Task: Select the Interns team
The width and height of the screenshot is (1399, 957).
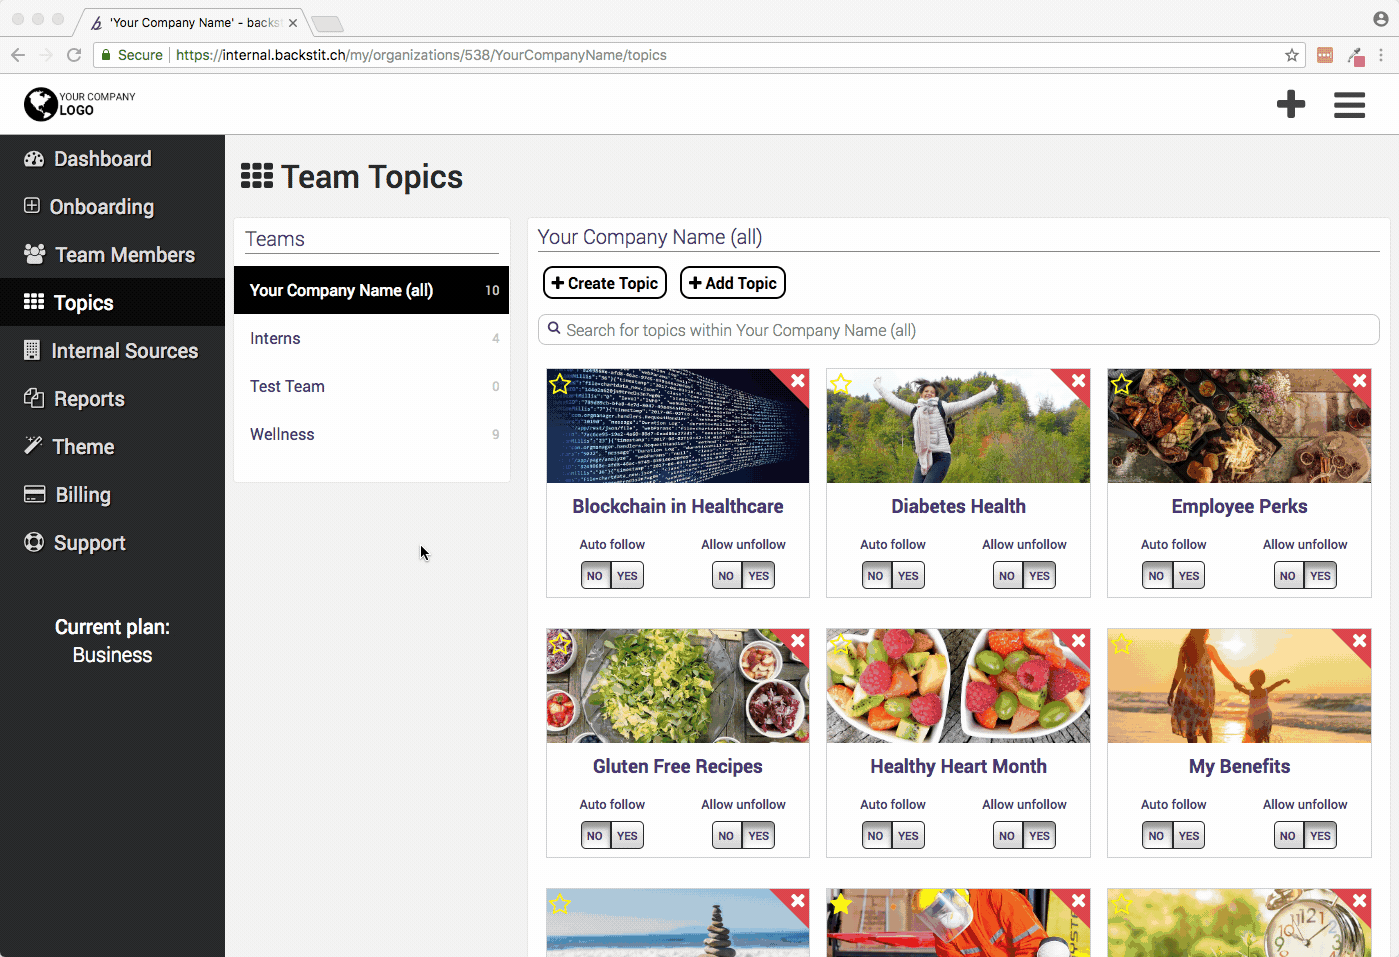Action: tap(371, 338)
